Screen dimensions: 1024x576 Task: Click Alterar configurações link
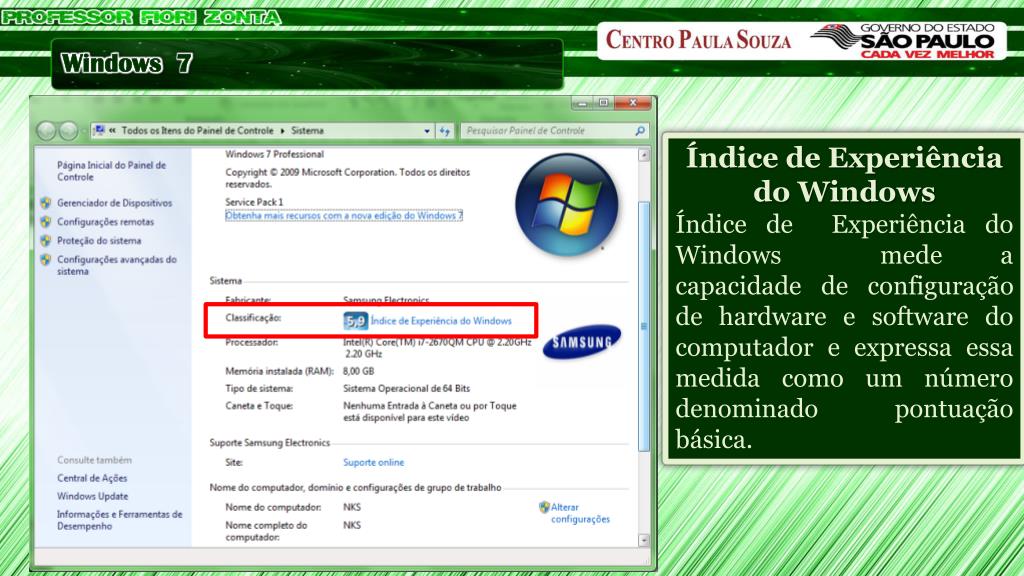point(580,513)
